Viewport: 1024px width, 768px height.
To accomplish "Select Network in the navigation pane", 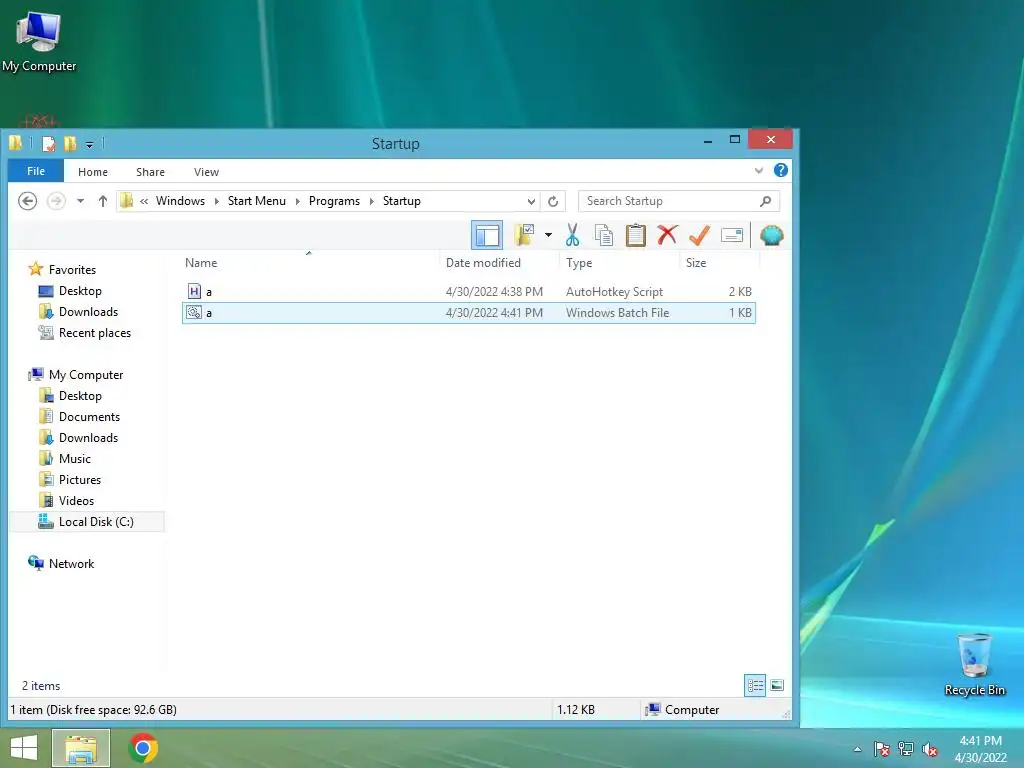I will point(61,563).
